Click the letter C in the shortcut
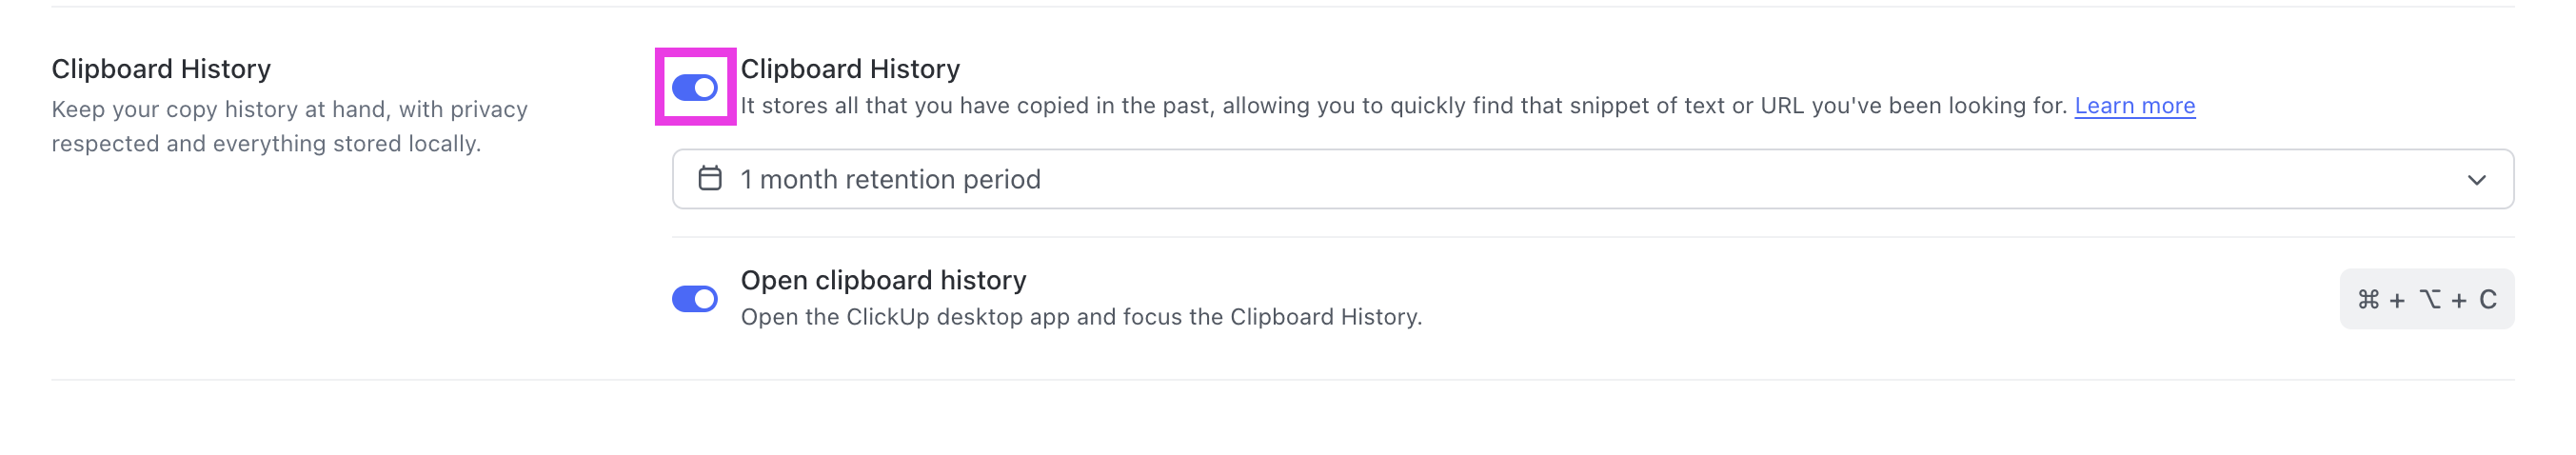The image size is (2576, 455). click(x=2488, y=300)
